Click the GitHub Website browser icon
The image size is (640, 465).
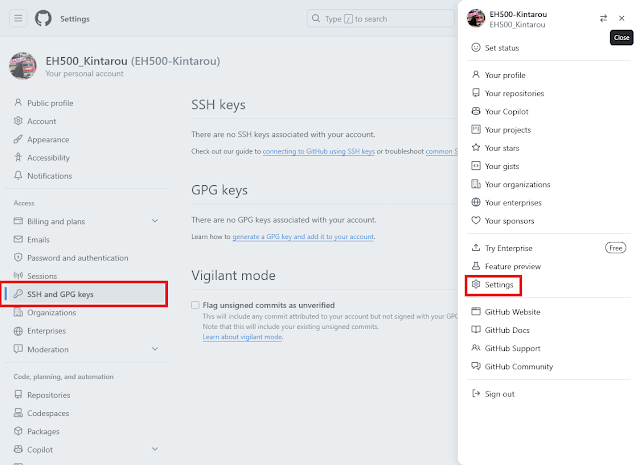click(476, 311)
